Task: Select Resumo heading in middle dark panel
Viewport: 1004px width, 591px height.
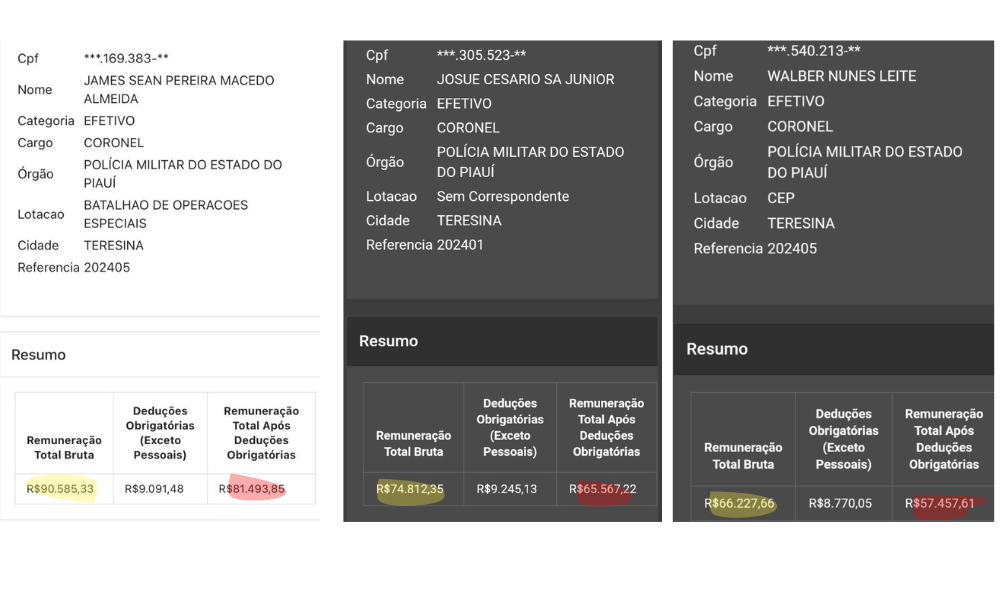Action: click(x=388, y=341)
